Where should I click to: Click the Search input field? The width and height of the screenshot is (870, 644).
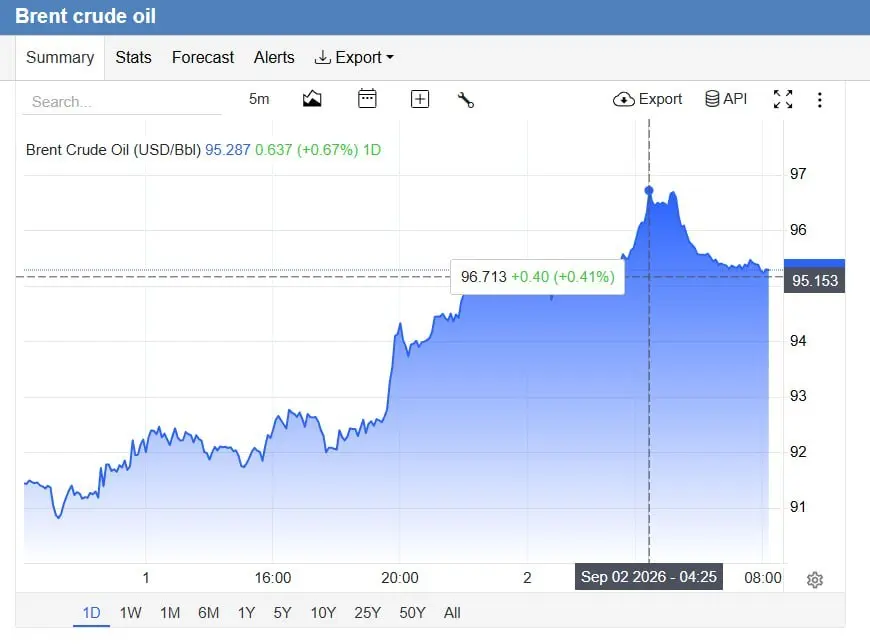pyautogui.click(x=122, y=102)
